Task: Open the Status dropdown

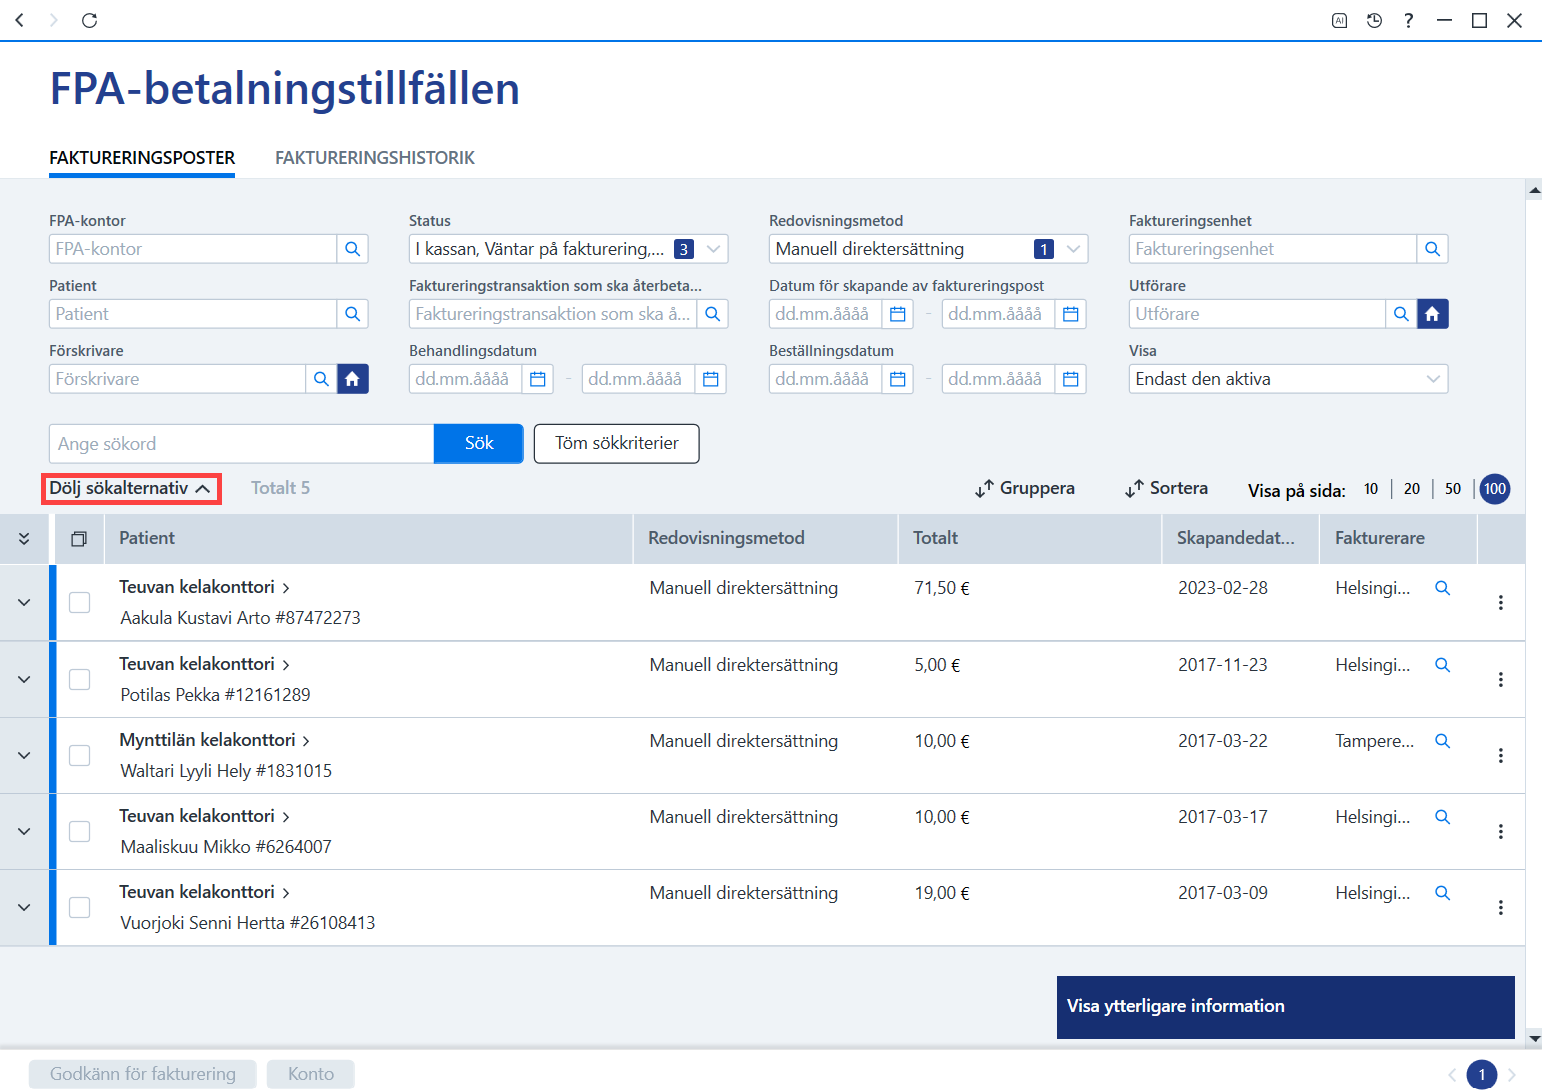Action: (568, 249)
